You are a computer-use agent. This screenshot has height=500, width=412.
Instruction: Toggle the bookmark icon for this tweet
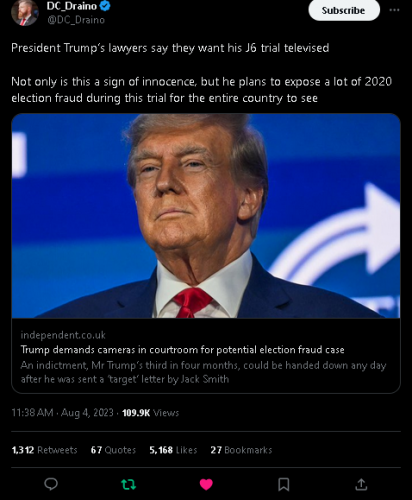(284, 484)
